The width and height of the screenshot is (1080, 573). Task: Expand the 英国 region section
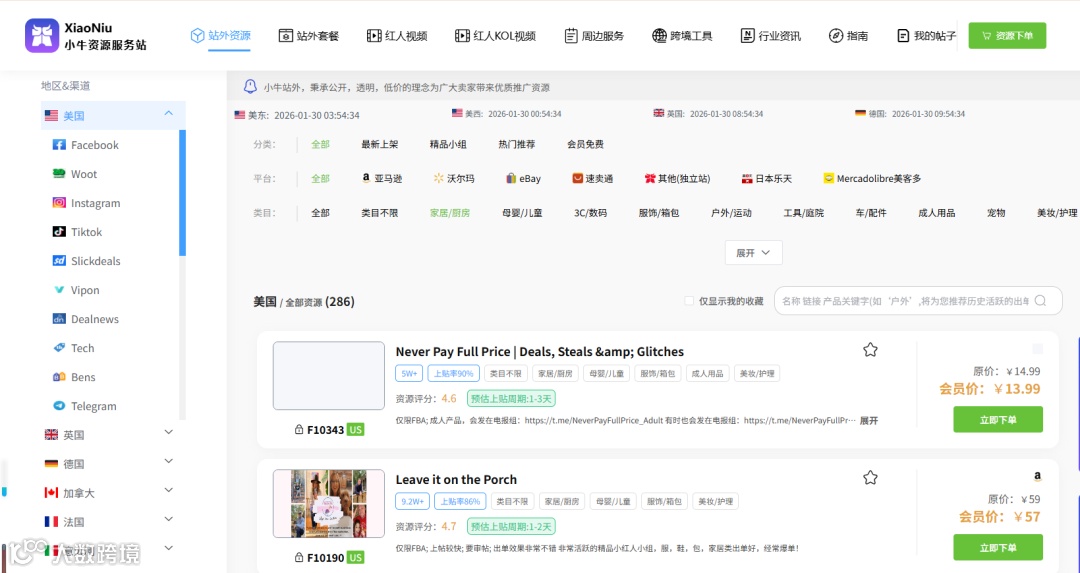coord(169,433)
